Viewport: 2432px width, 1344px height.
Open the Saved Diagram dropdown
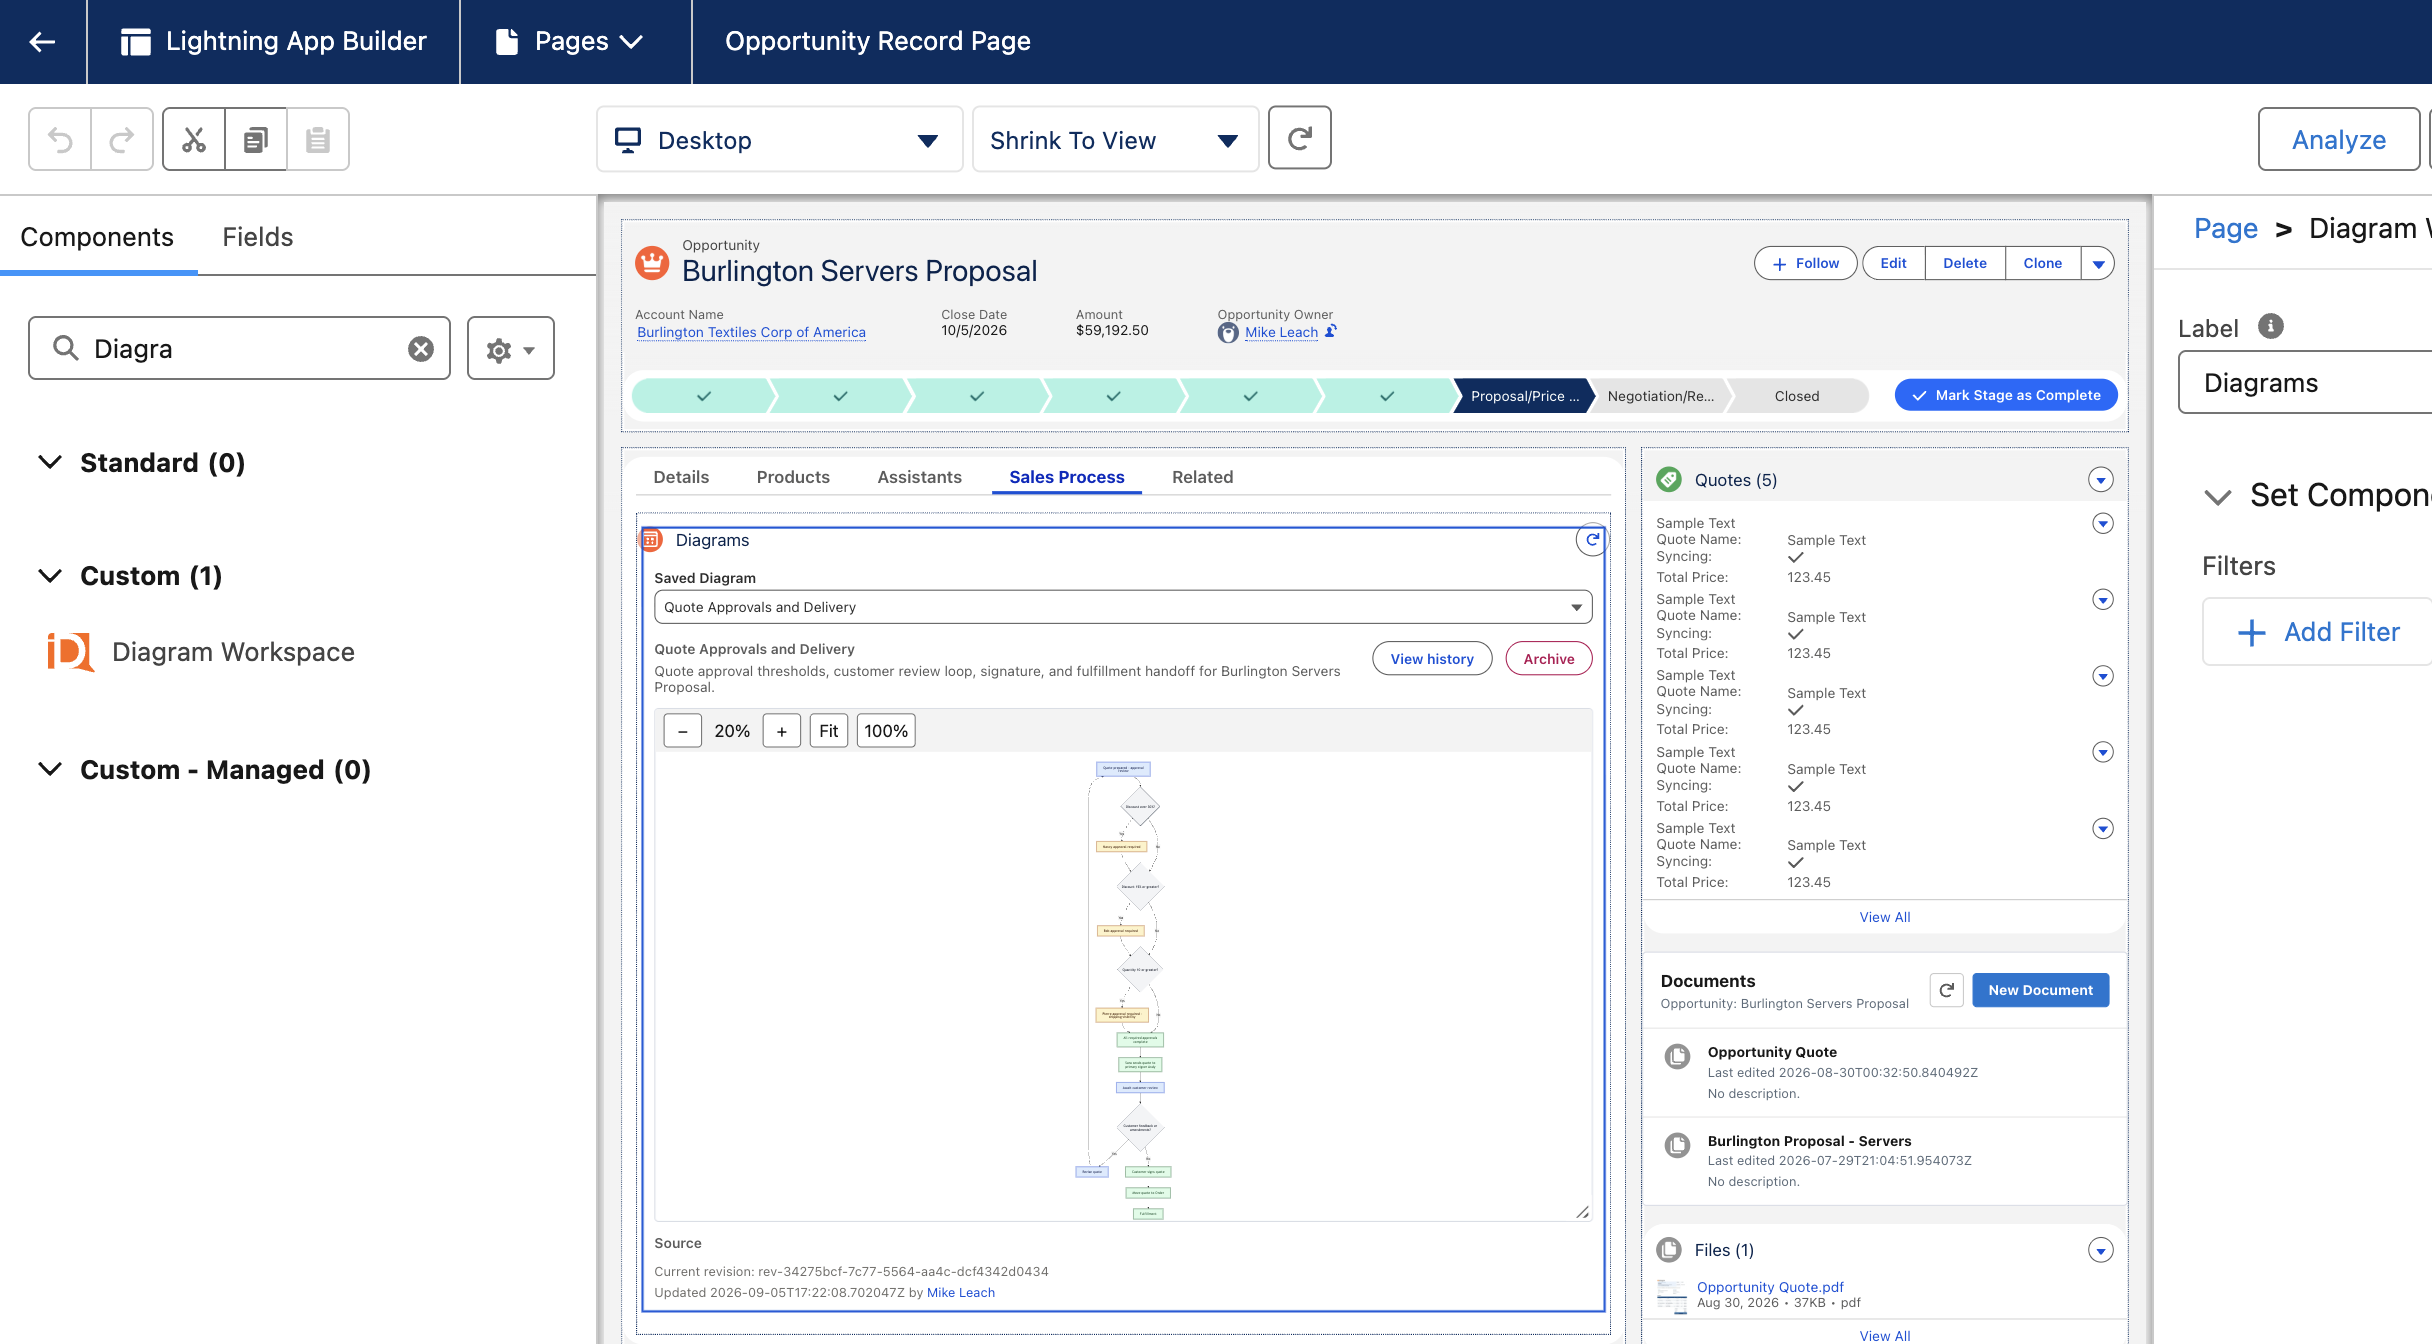click(1123, 607)
